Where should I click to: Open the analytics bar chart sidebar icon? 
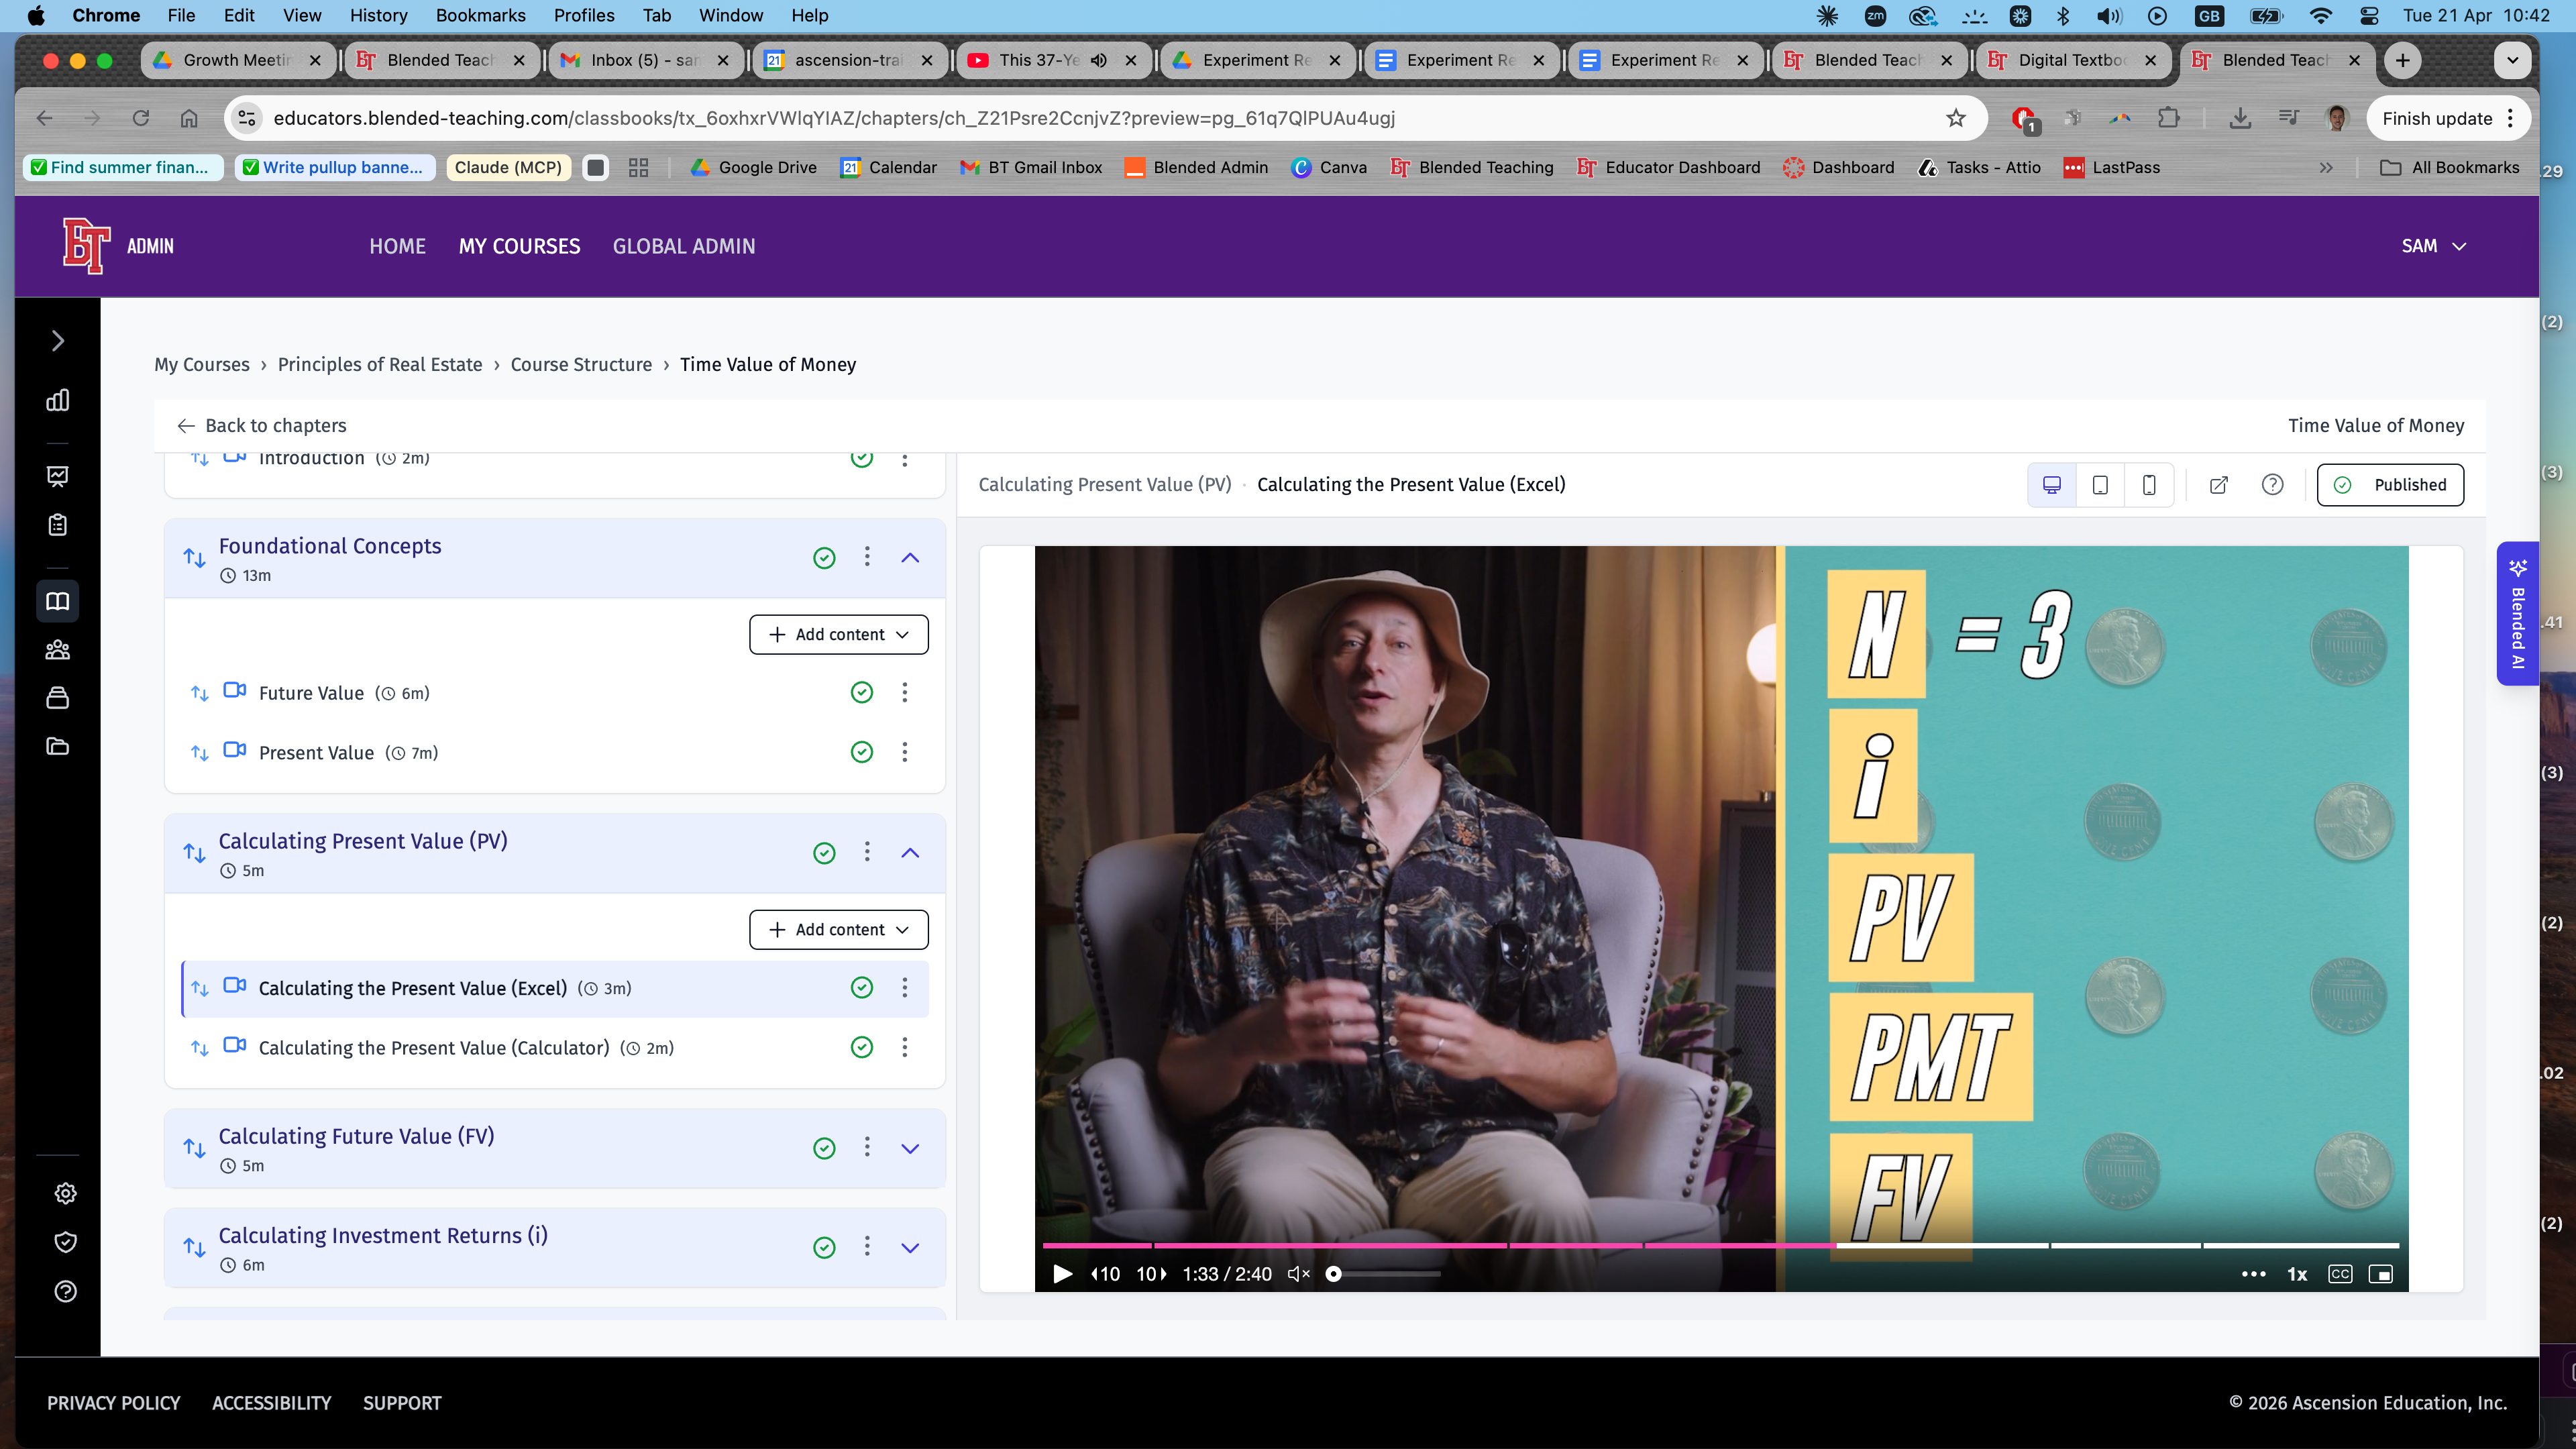click(x=58, y=400)
